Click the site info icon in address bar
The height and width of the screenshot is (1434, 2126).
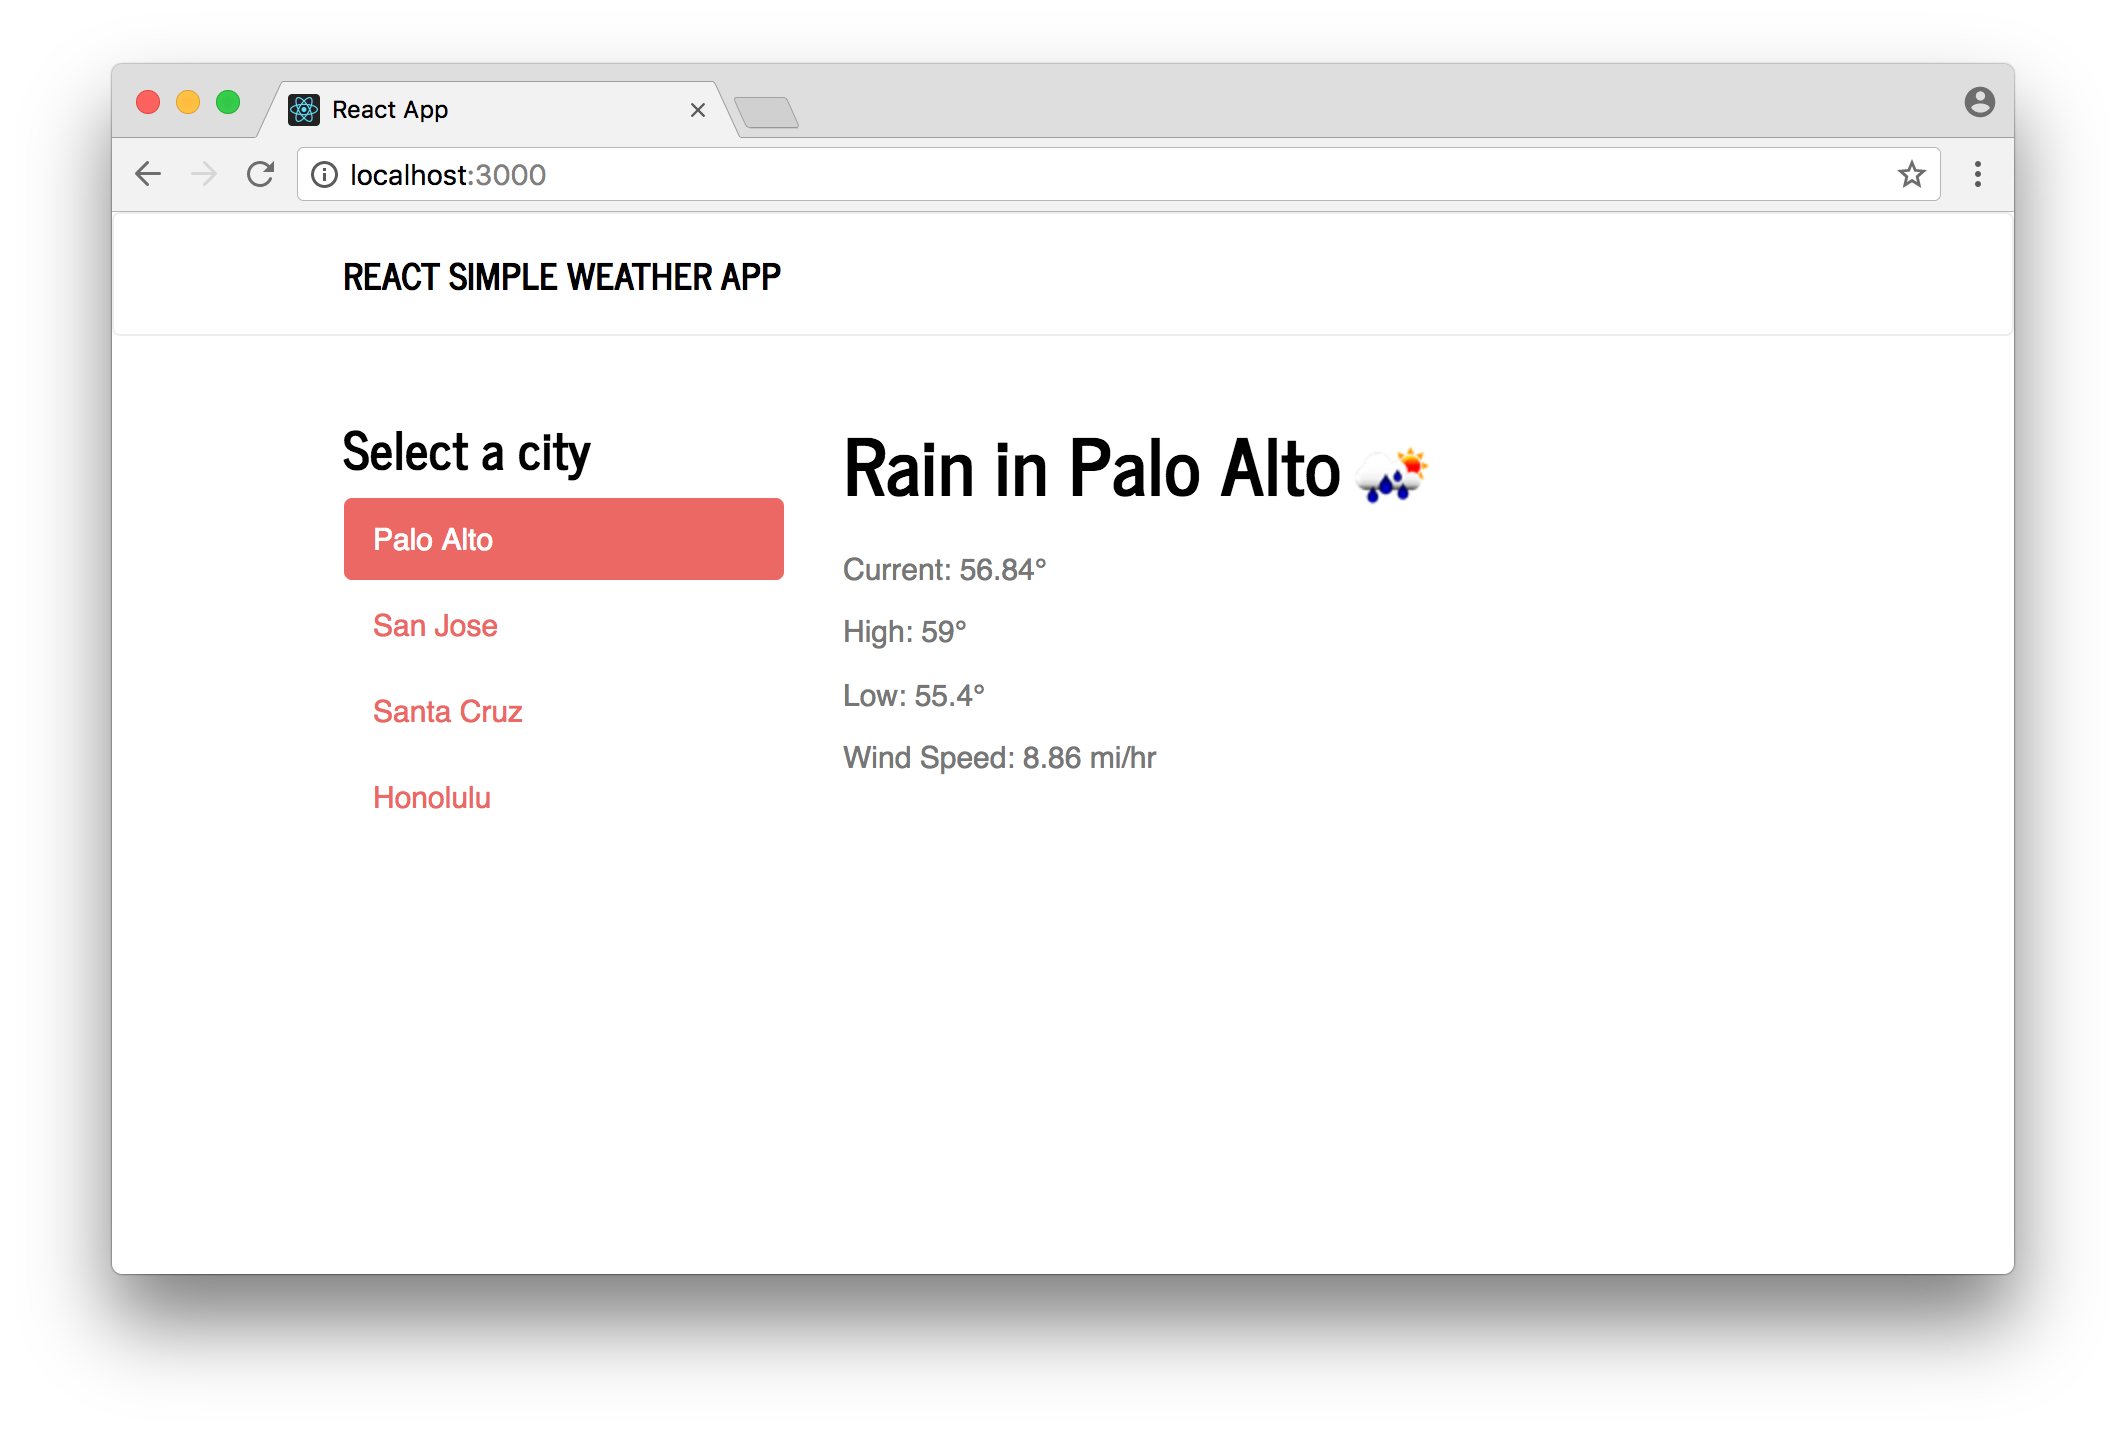(324, 175)
